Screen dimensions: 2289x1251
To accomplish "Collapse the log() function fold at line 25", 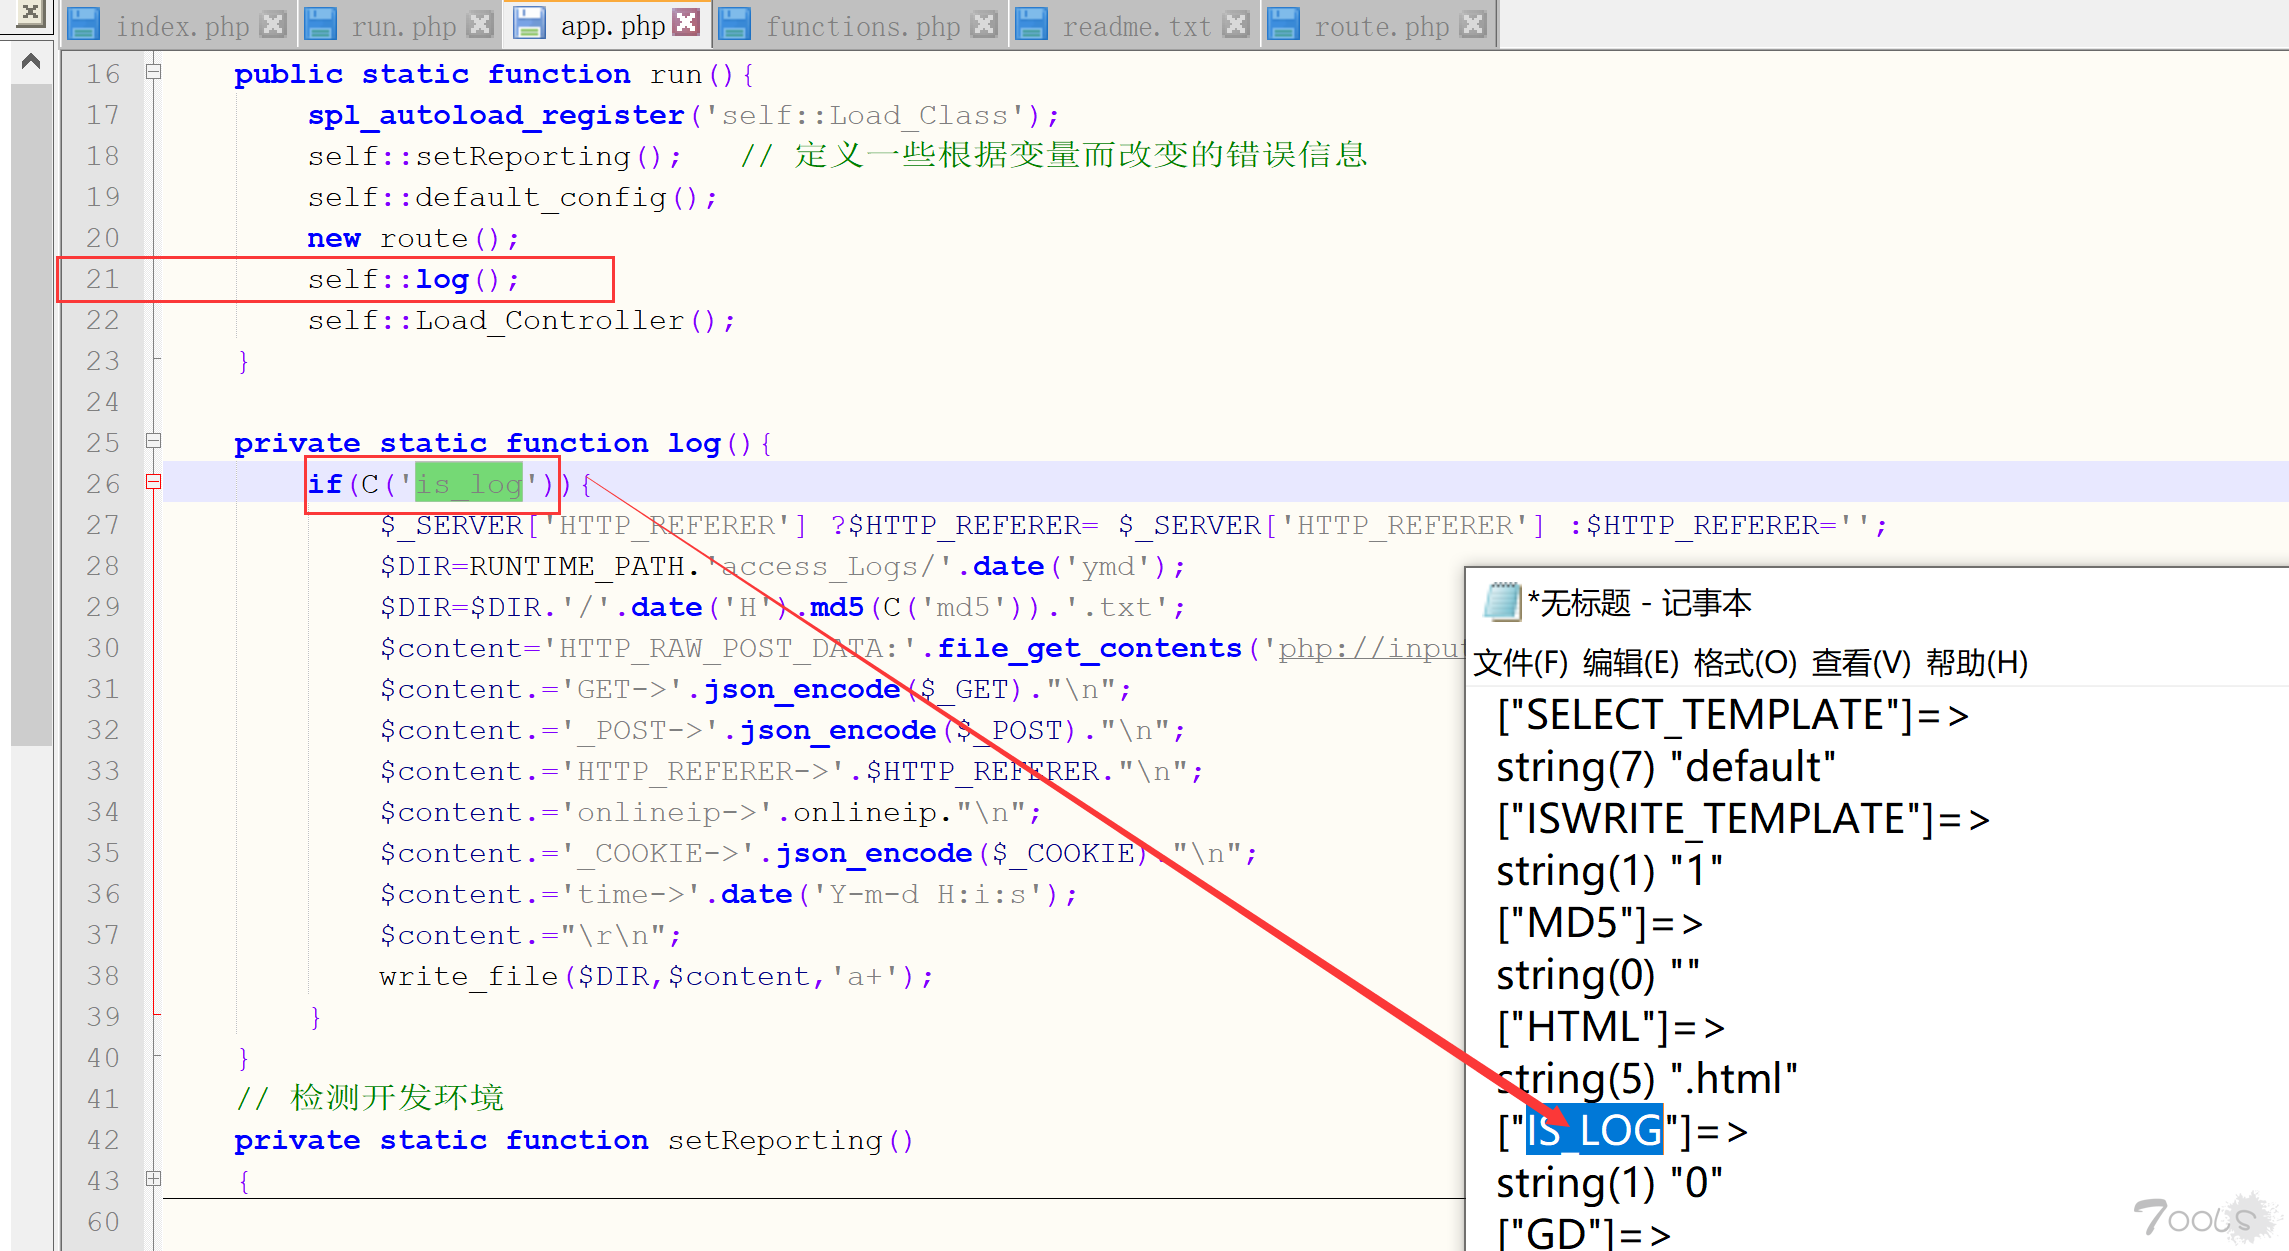I will click(153, 441).
